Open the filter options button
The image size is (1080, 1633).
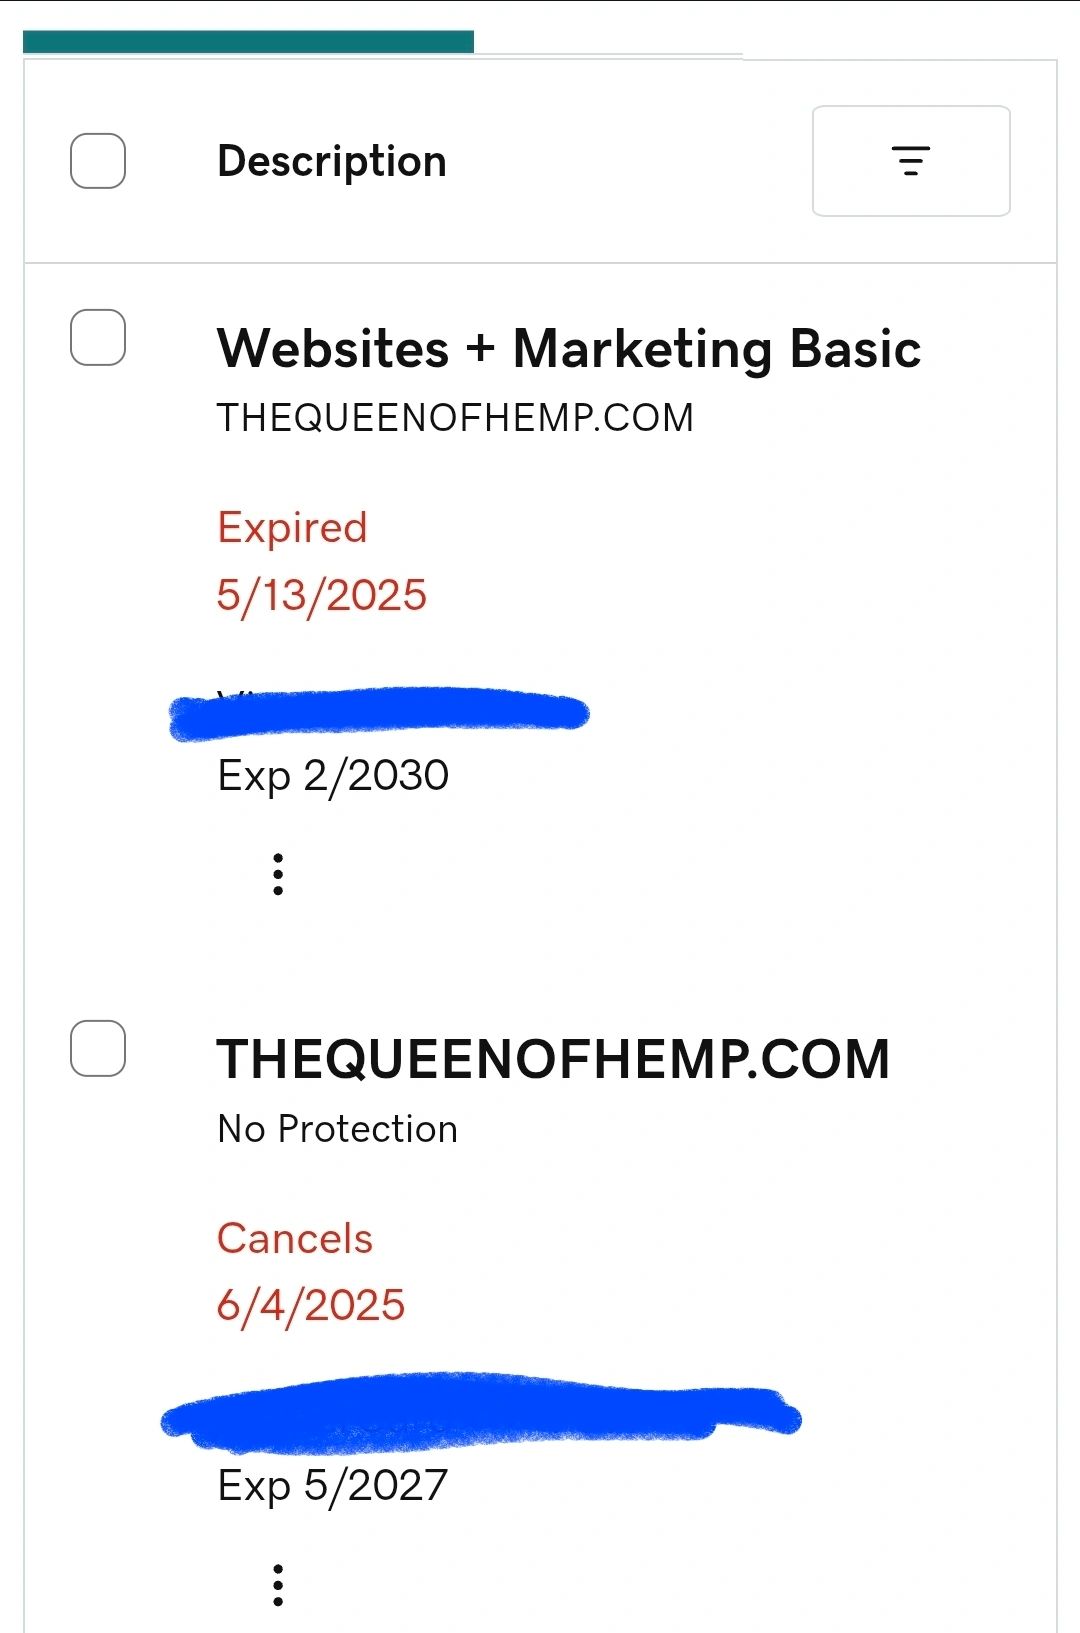tap(910, 161)
